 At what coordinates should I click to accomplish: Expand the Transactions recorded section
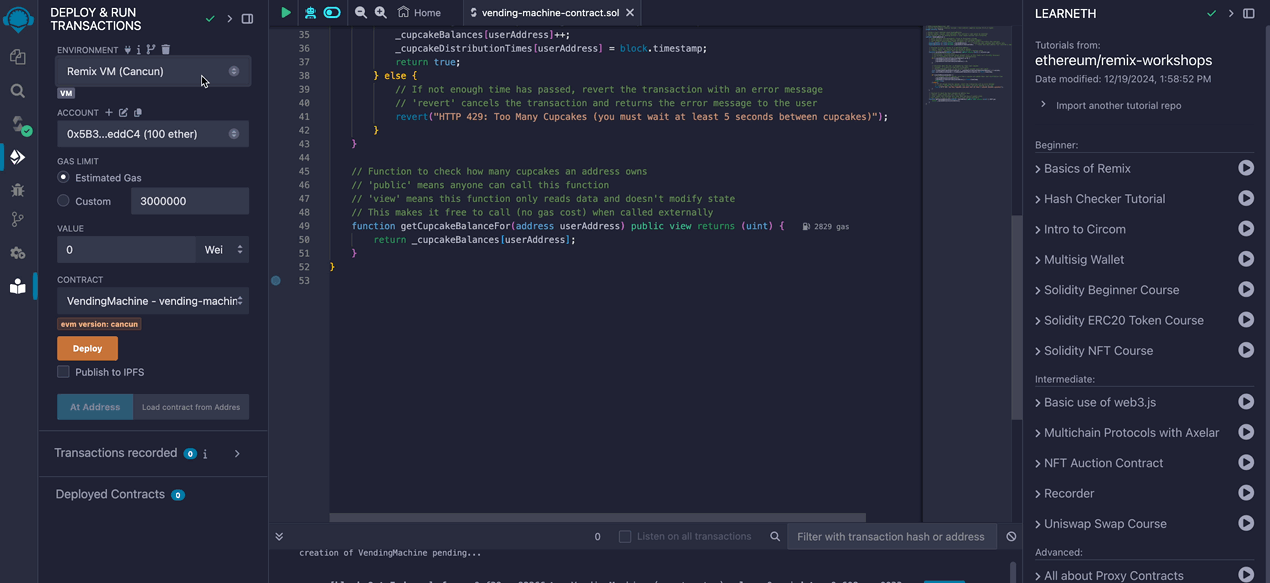237,454
